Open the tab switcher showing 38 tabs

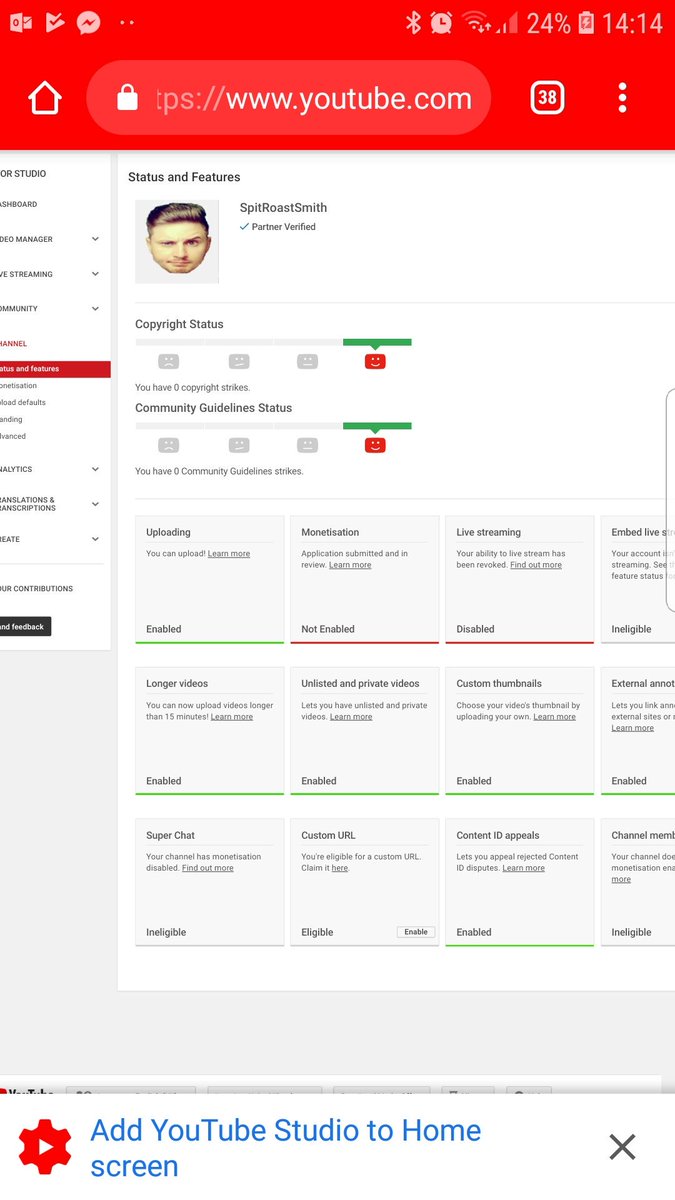coord(547,97)
